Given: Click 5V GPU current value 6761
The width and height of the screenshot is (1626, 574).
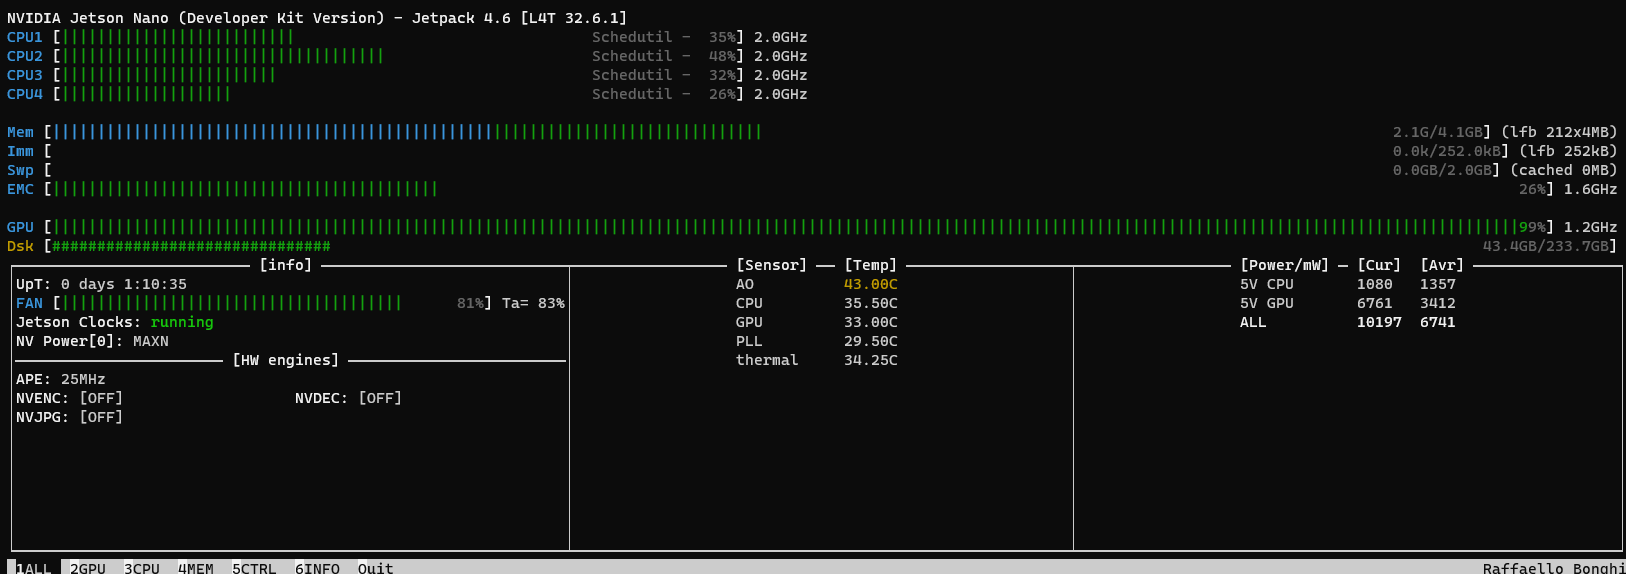Looking at the screenshot, I should [x=1375, y=303].
